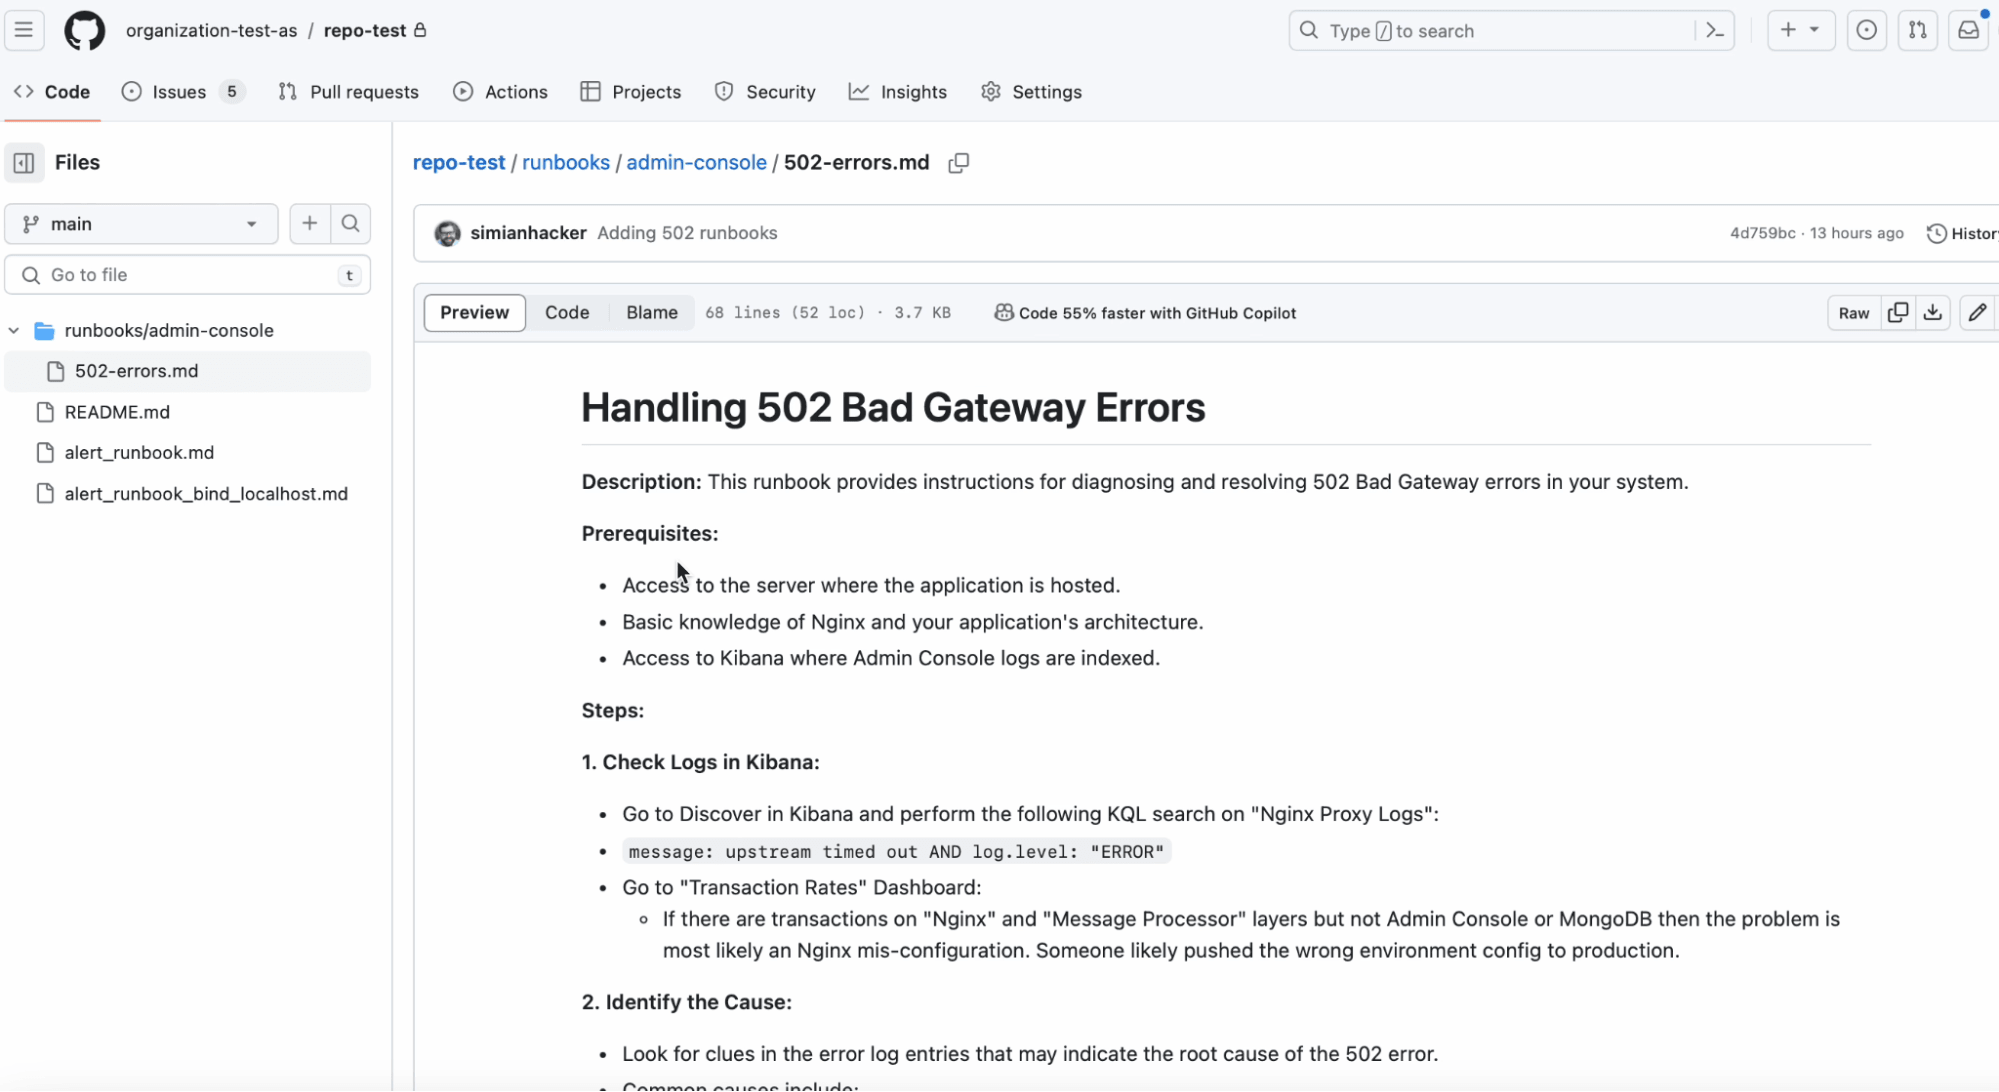Open alert_runbook.md in file tree
The image size is (1999, 1092).
tap(139, 453)
